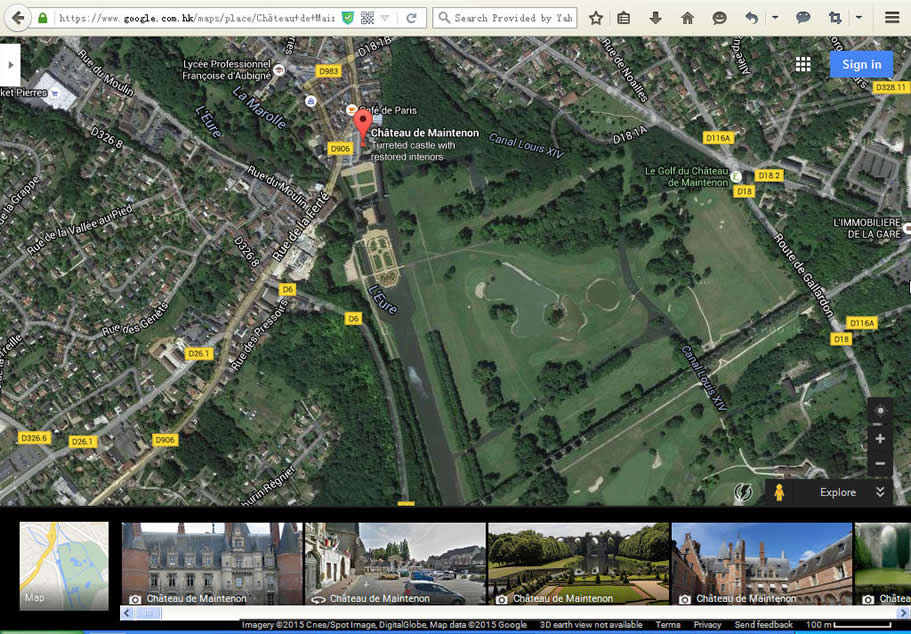
Task: Click the photo strip scrollbar thumb
Action: 148,612
